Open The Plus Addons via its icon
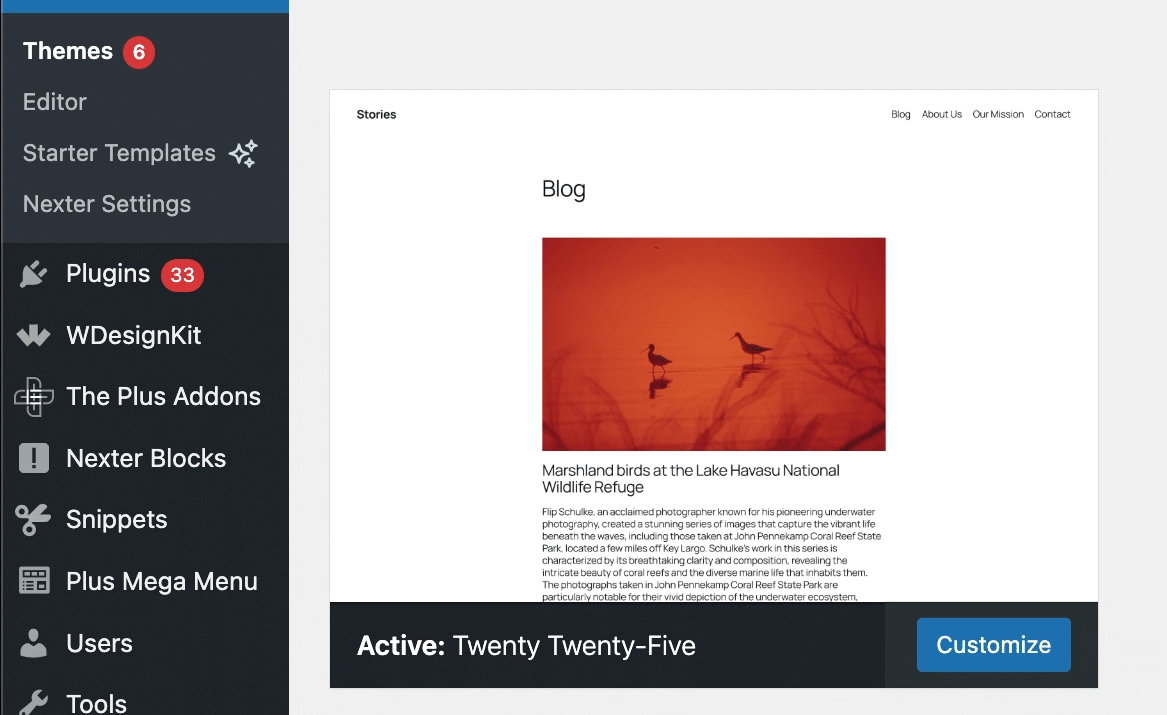 click(x=33, y=397)
